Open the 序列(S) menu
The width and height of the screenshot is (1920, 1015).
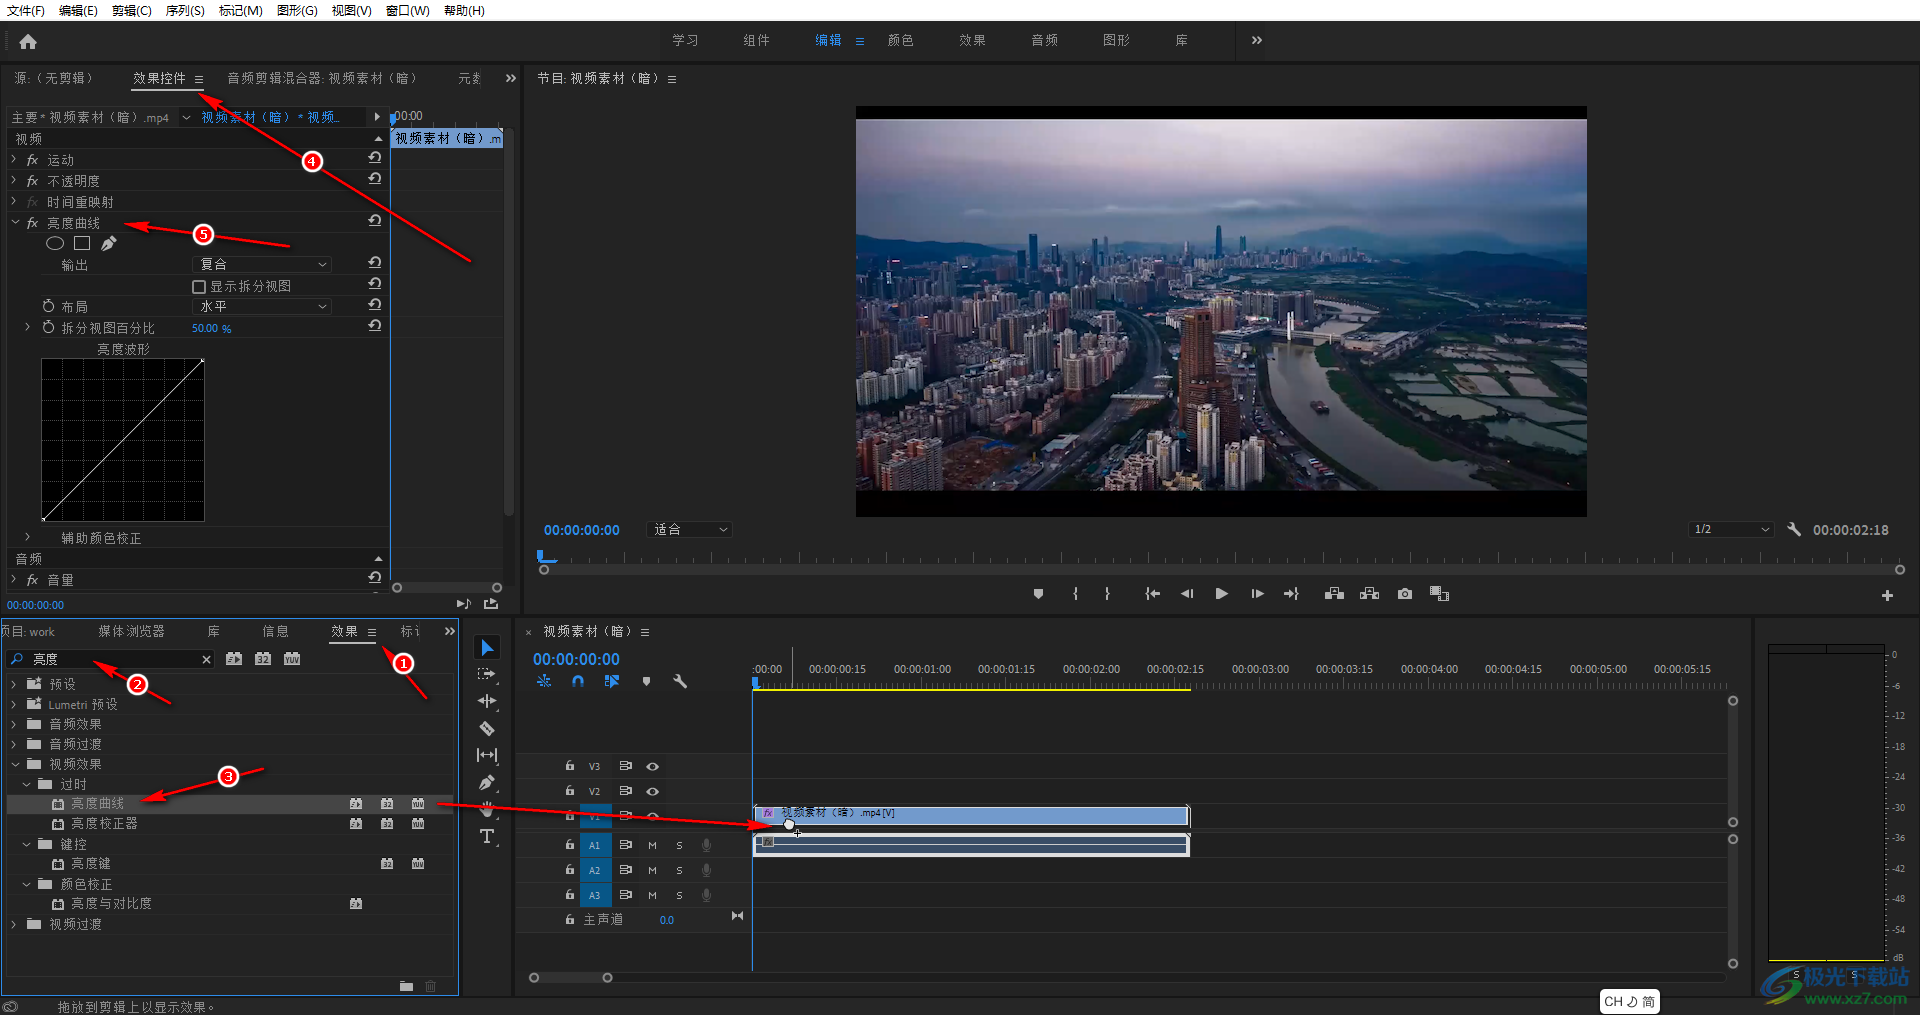click(185, 10)
